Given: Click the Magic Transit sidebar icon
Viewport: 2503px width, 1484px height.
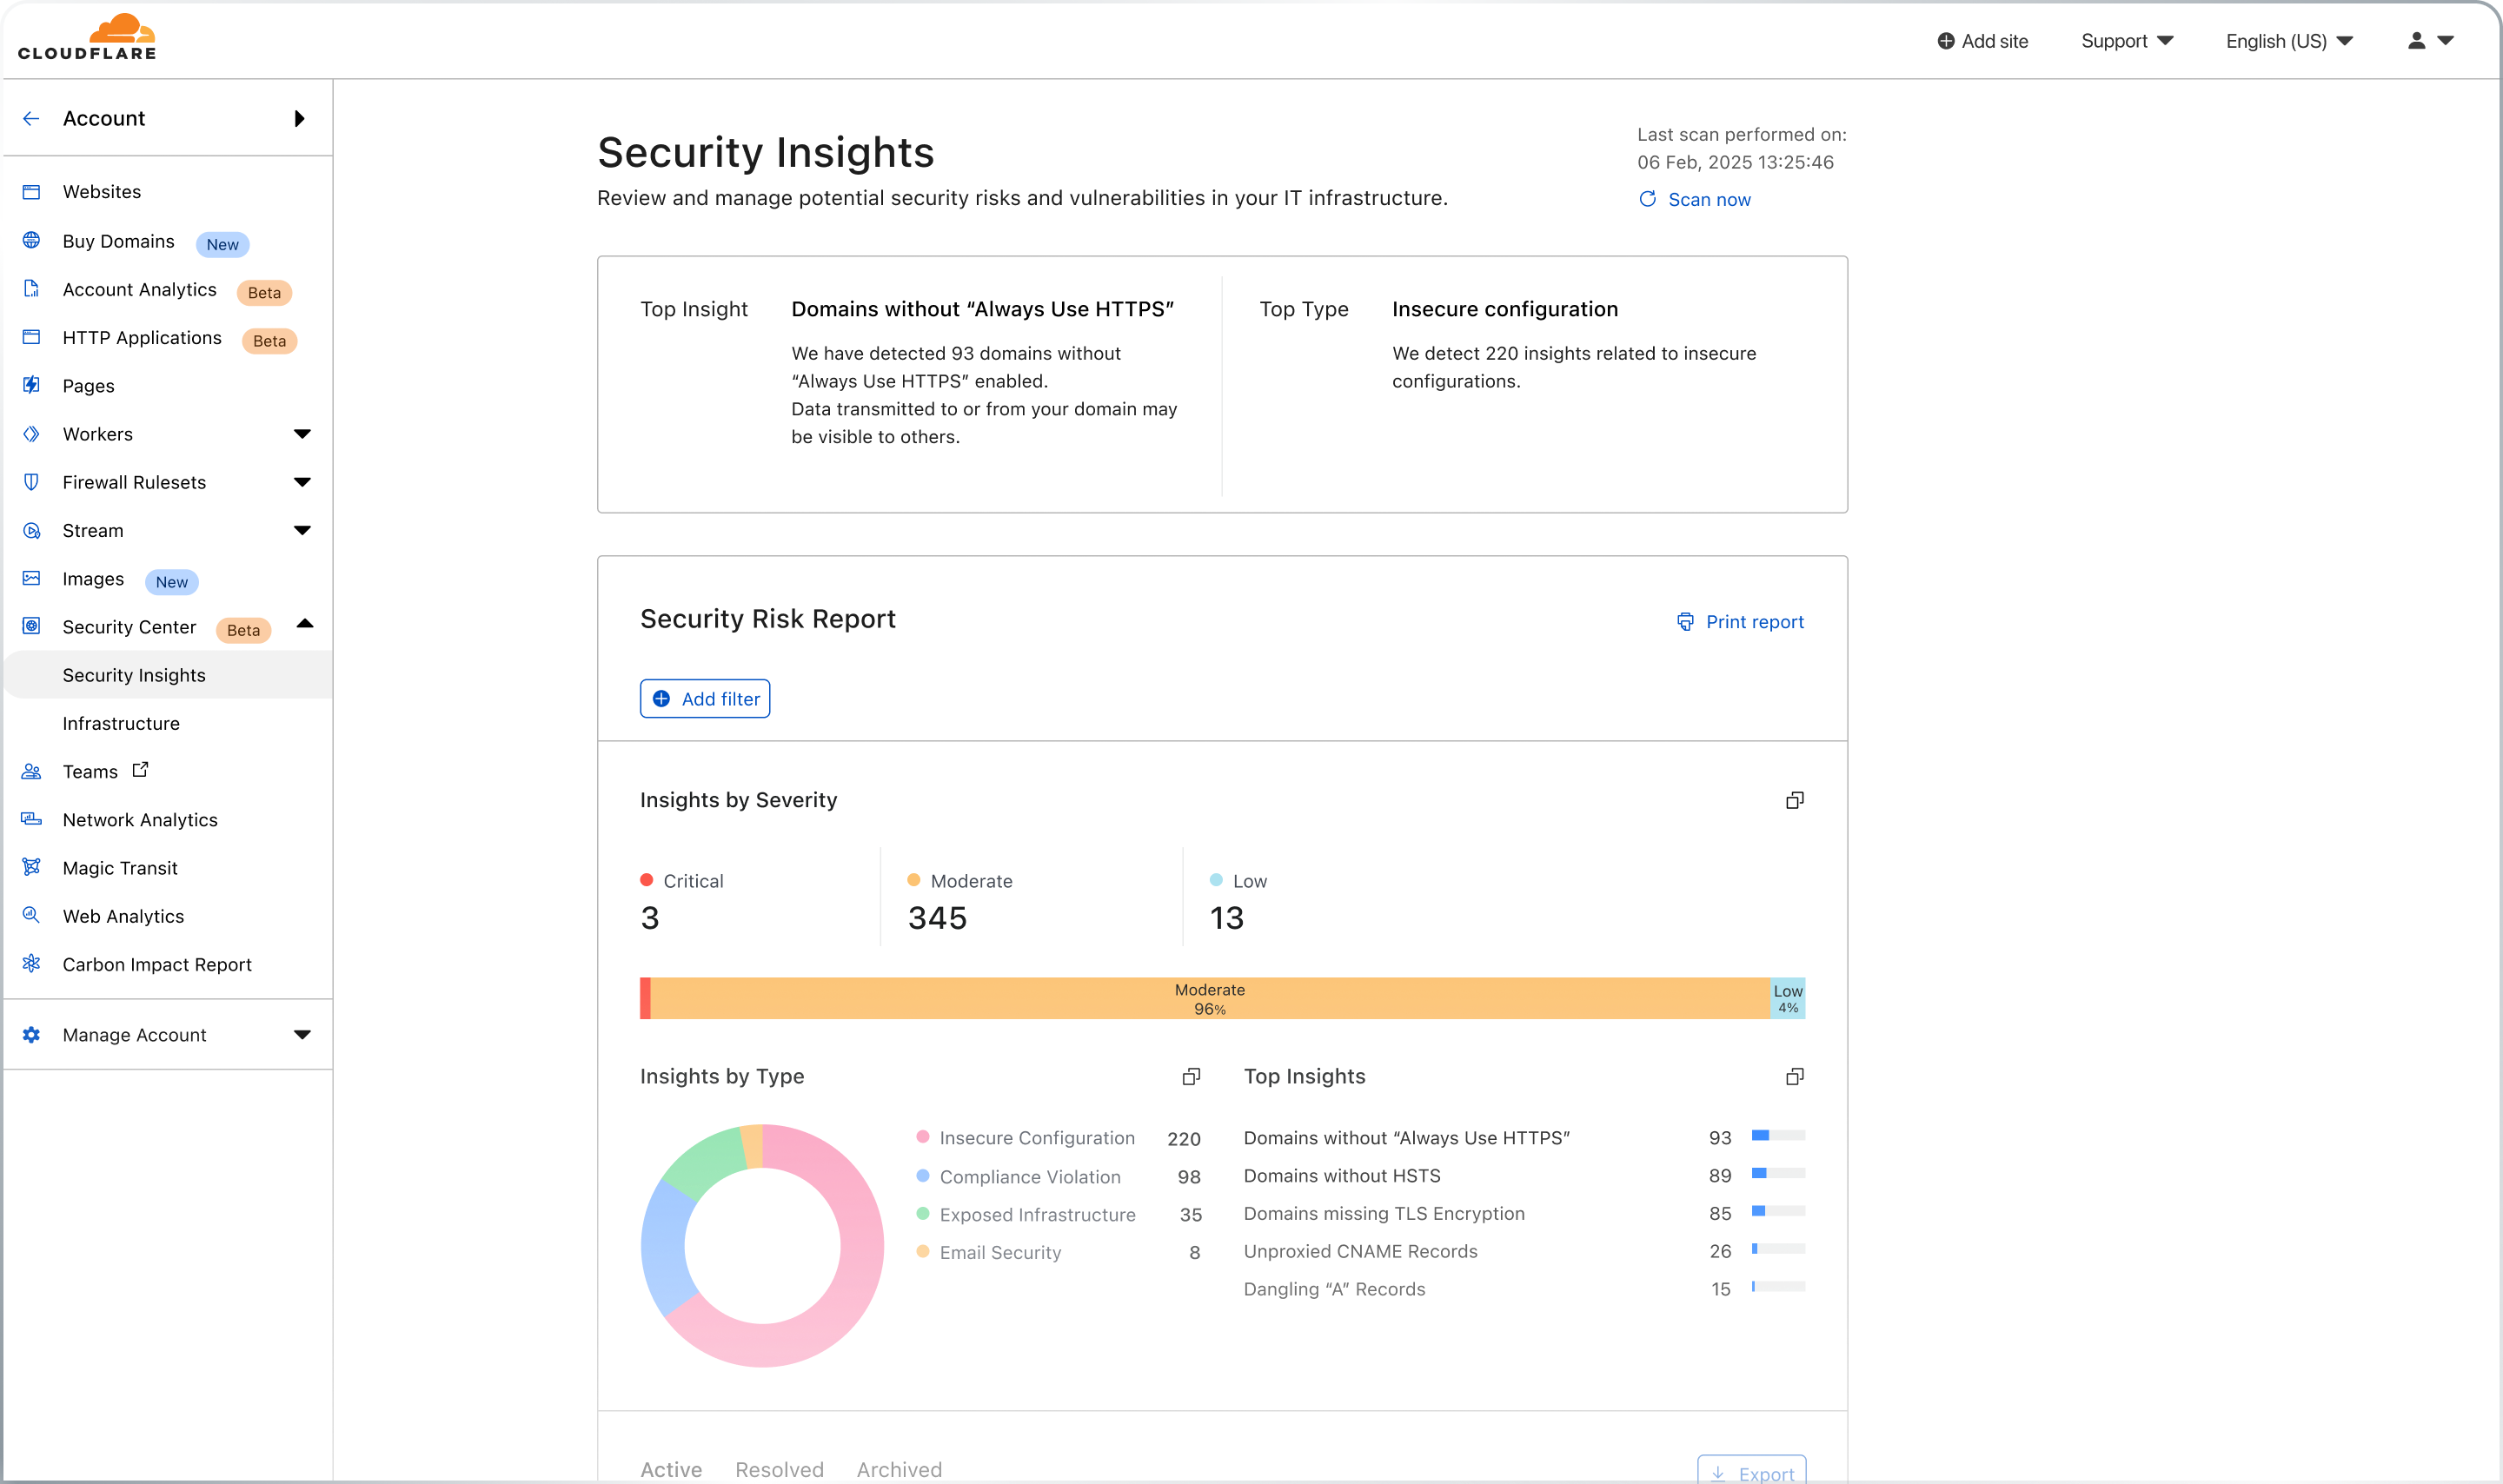Looking at the screenshot, I should (32, 867).
